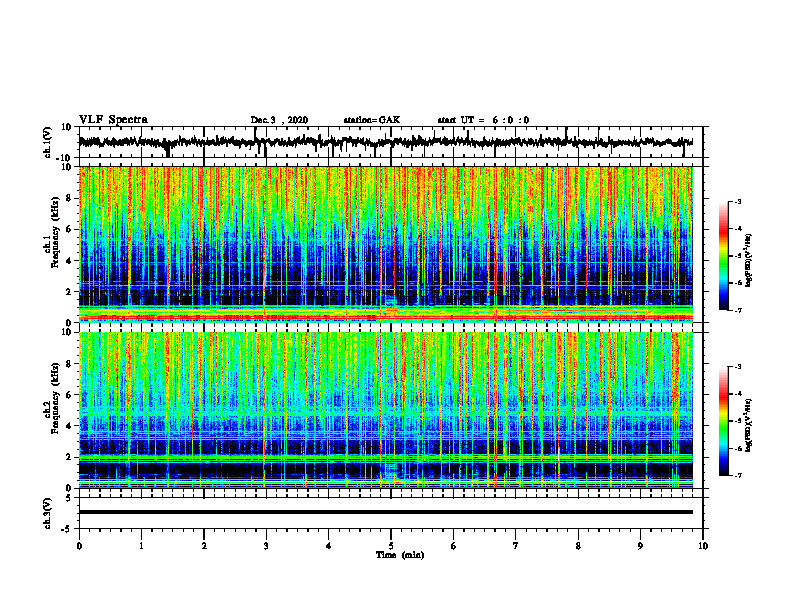The image size is (792, 612).
Task: Click inside the ch.1 frequency spectrogram
Action: (385, 244)
